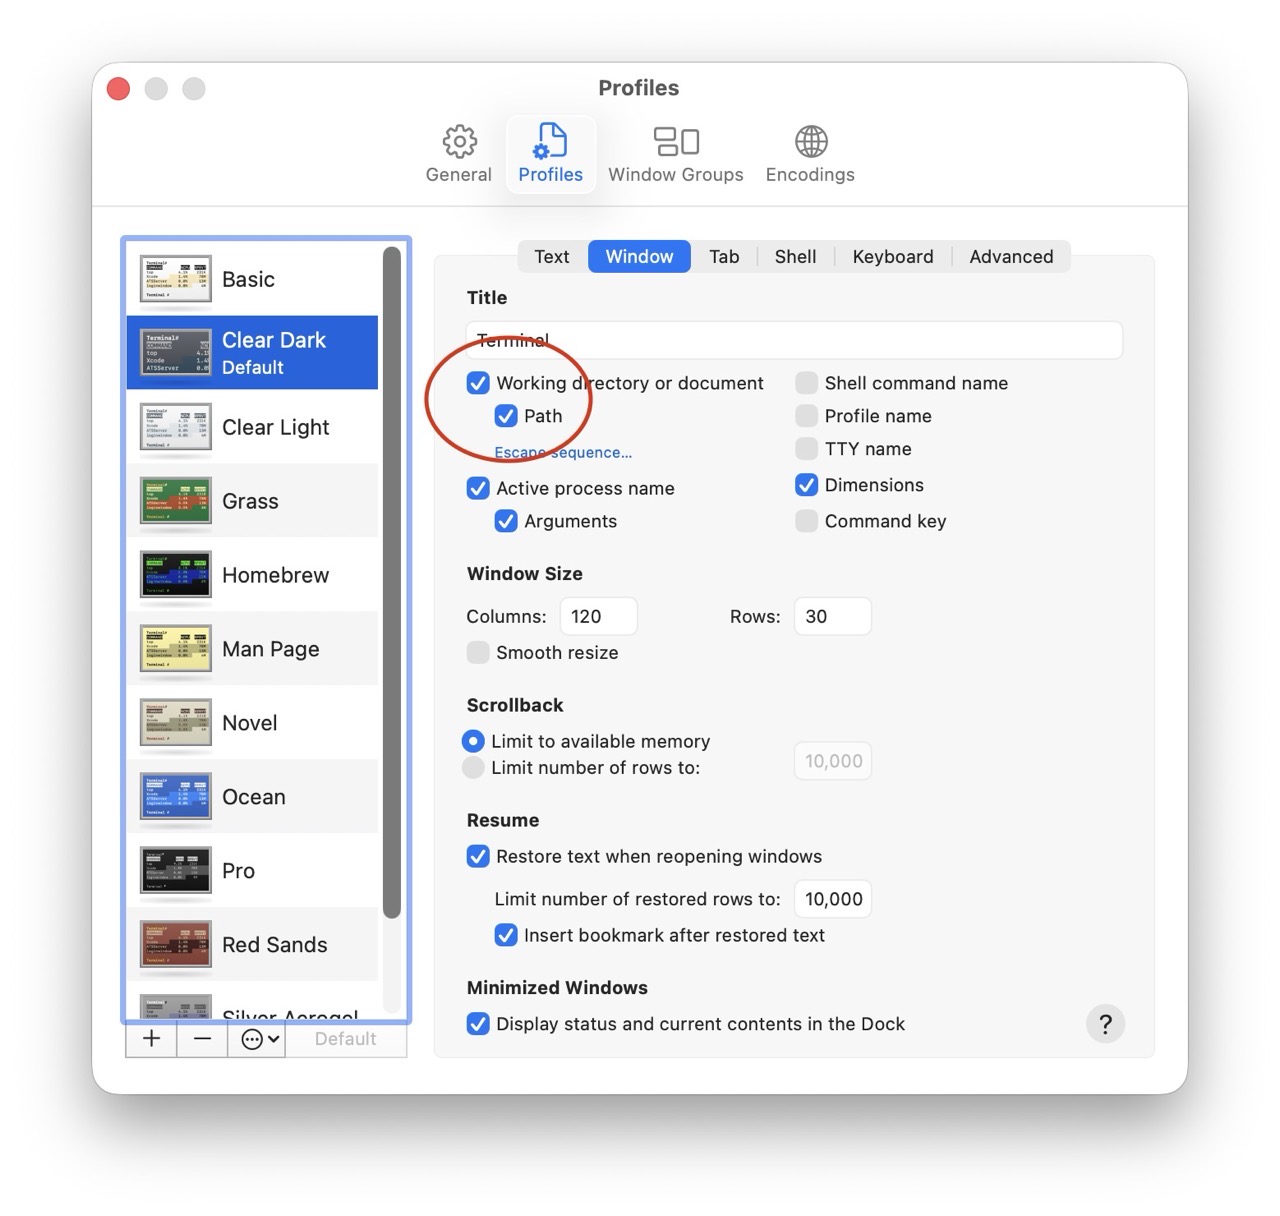
Task: Open the Window Groups pane
Action: pyautogui.click(x=676, y=154)
